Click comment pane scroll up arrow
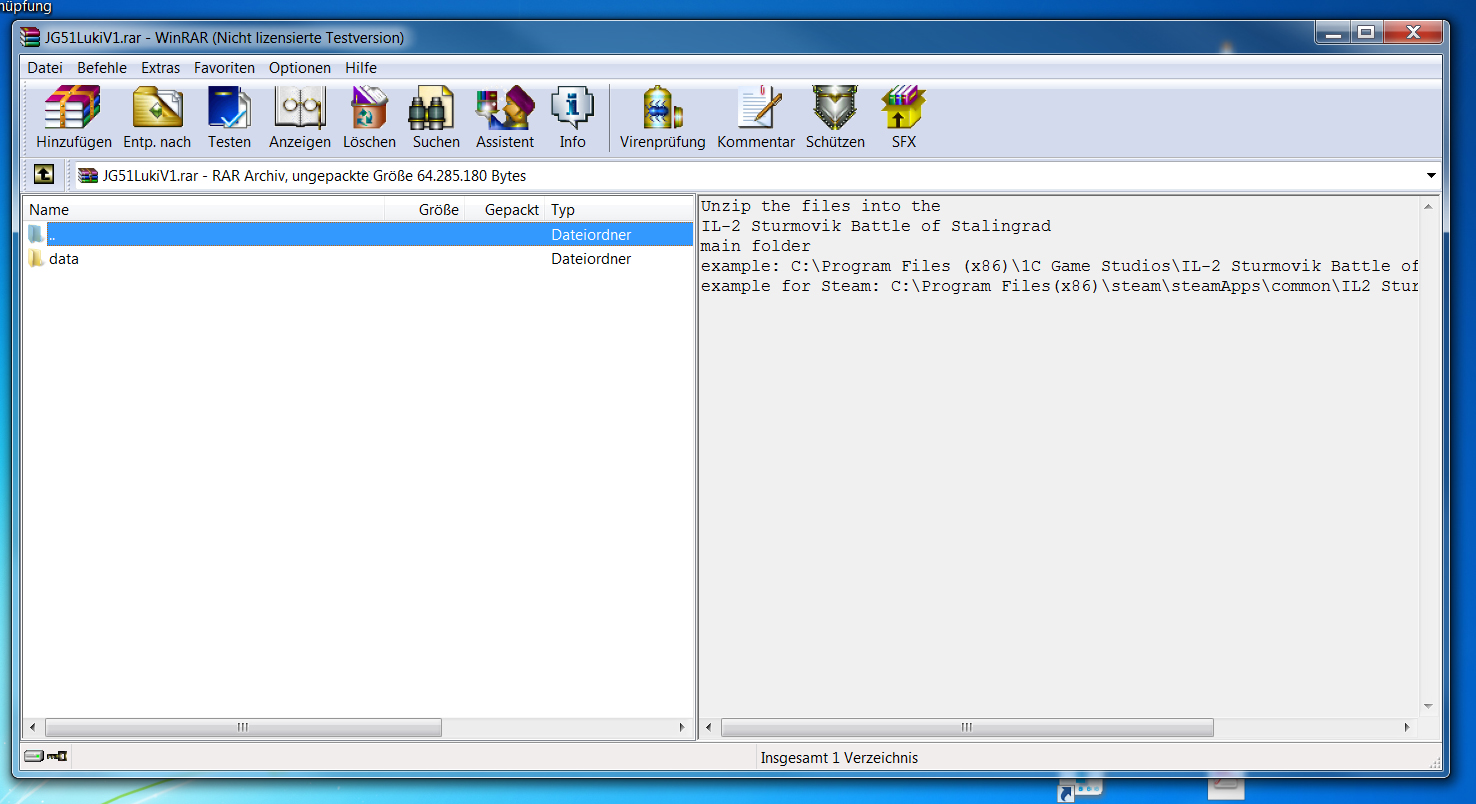 point(1429,207)
